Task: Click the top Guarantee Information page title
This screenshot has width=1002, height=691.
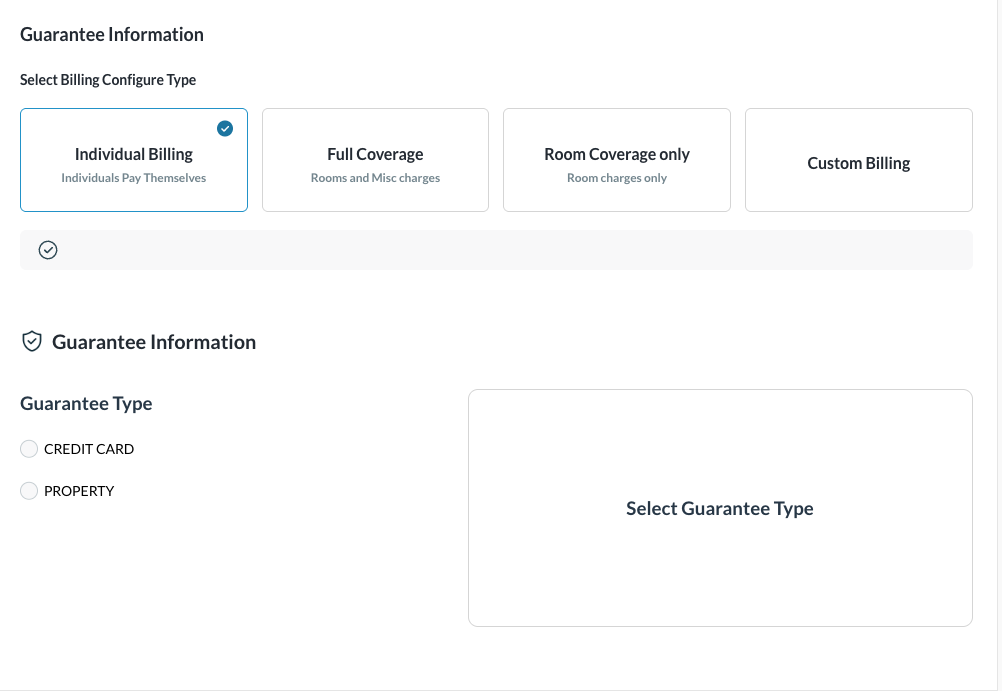Action: [x=112, y=34]
